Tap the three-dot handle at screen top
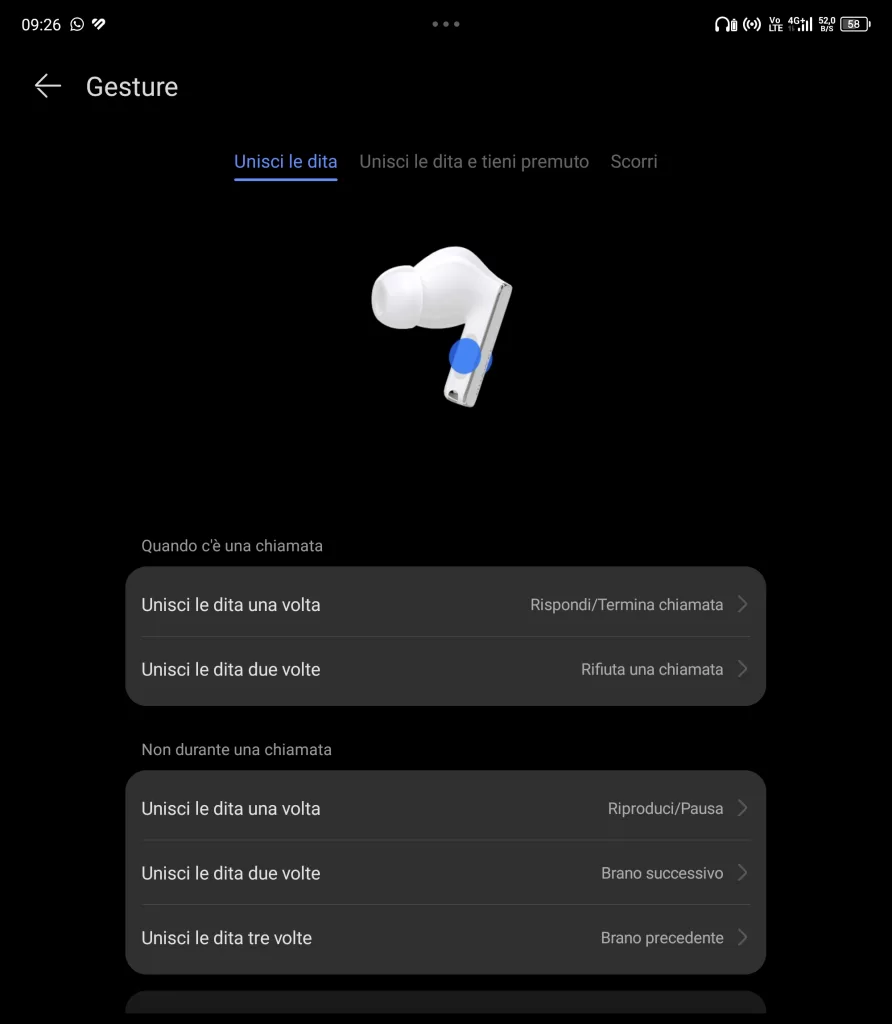The width and height of the screenshot is (892, 1024). (446, 24)
